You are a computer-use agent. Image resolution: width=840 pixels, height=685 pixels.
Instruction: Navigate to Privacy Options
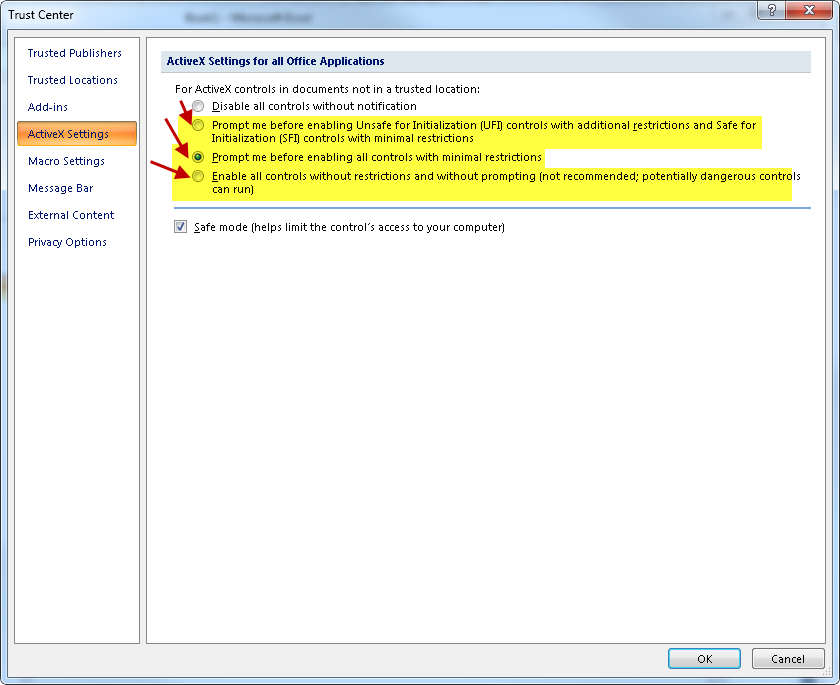tap(67, 242)
